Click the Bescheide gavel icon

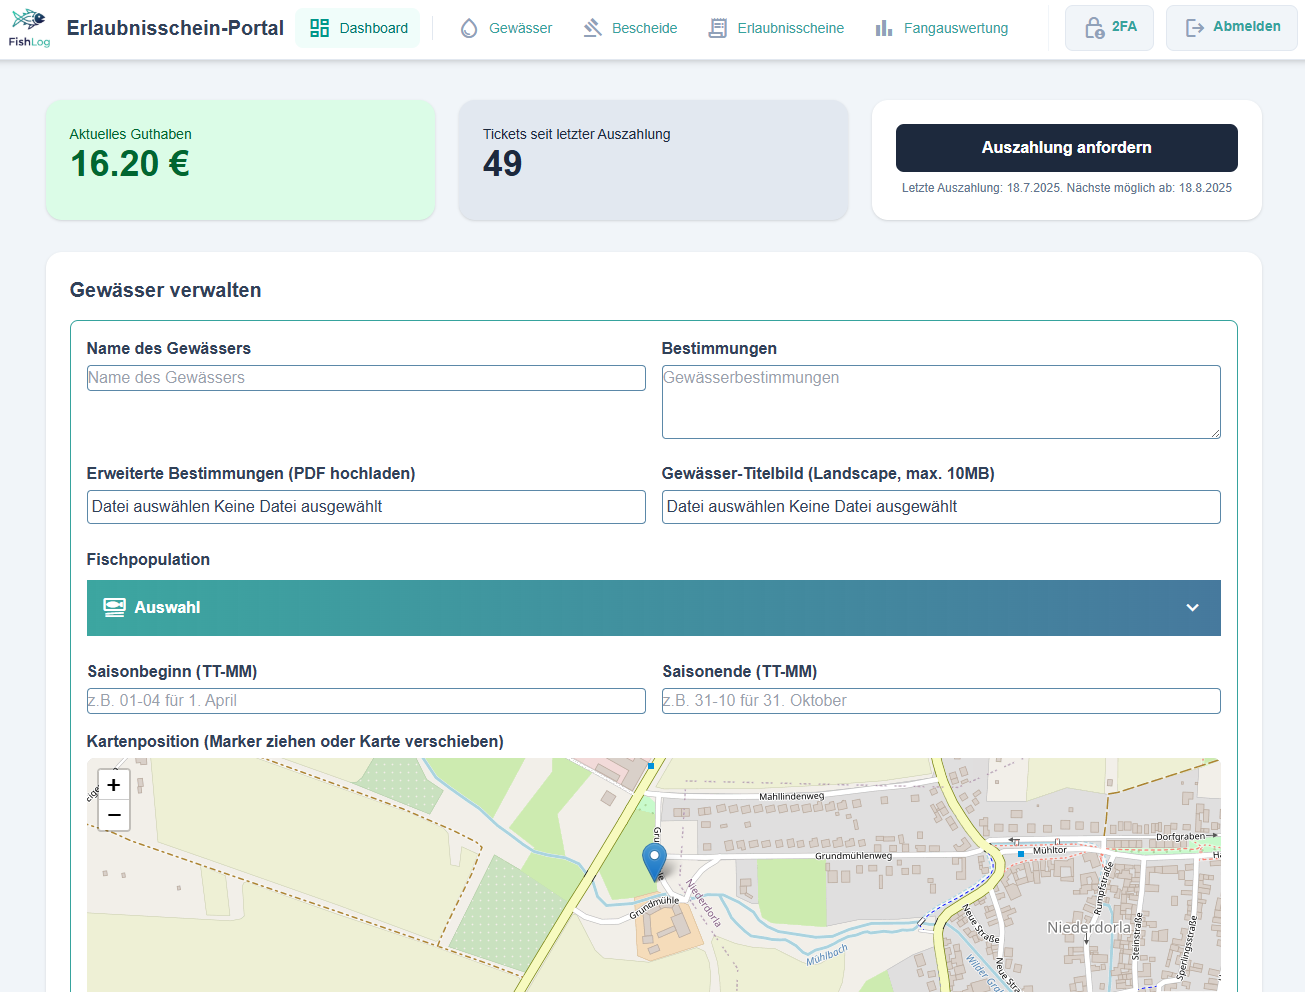[x=592, y=28]
